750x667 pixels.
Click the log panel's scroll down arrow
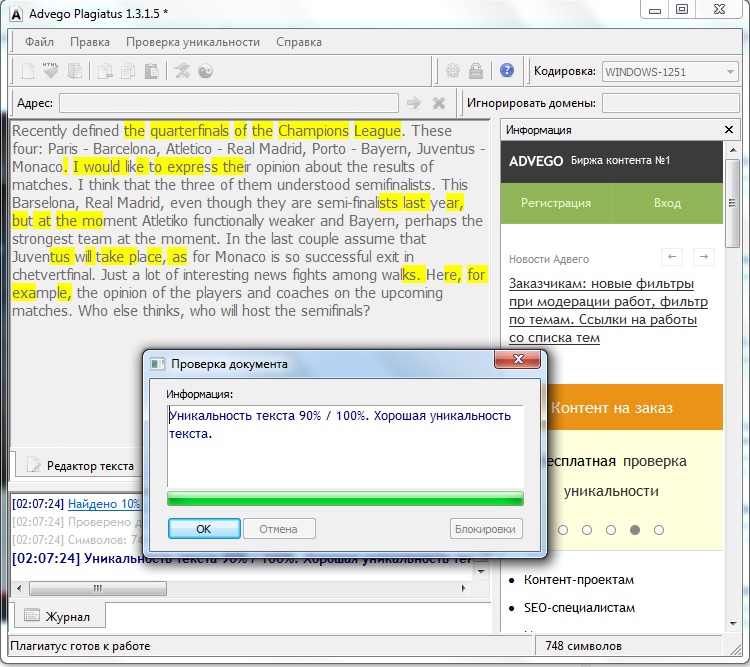pos(481,572)
